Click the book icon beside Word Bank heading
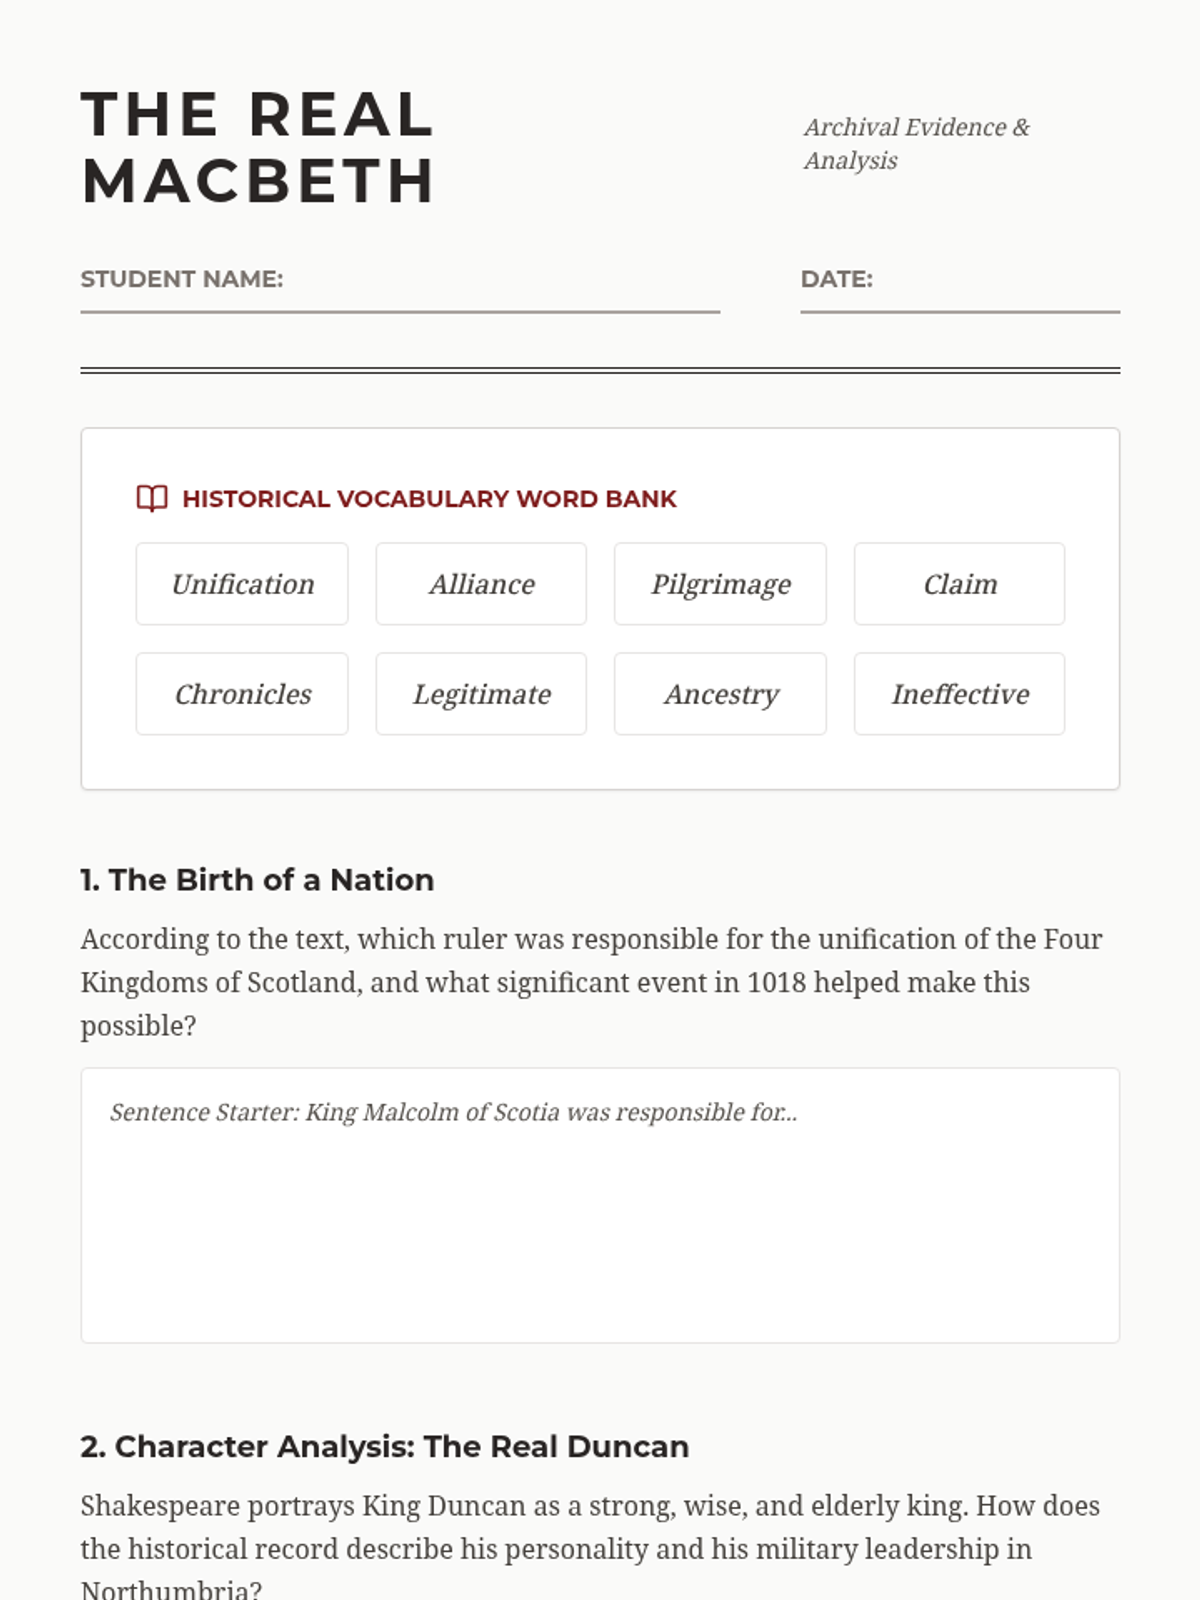Image resolution: width=1200 pixels, height=1600 pixels. (x=152, y=498)
